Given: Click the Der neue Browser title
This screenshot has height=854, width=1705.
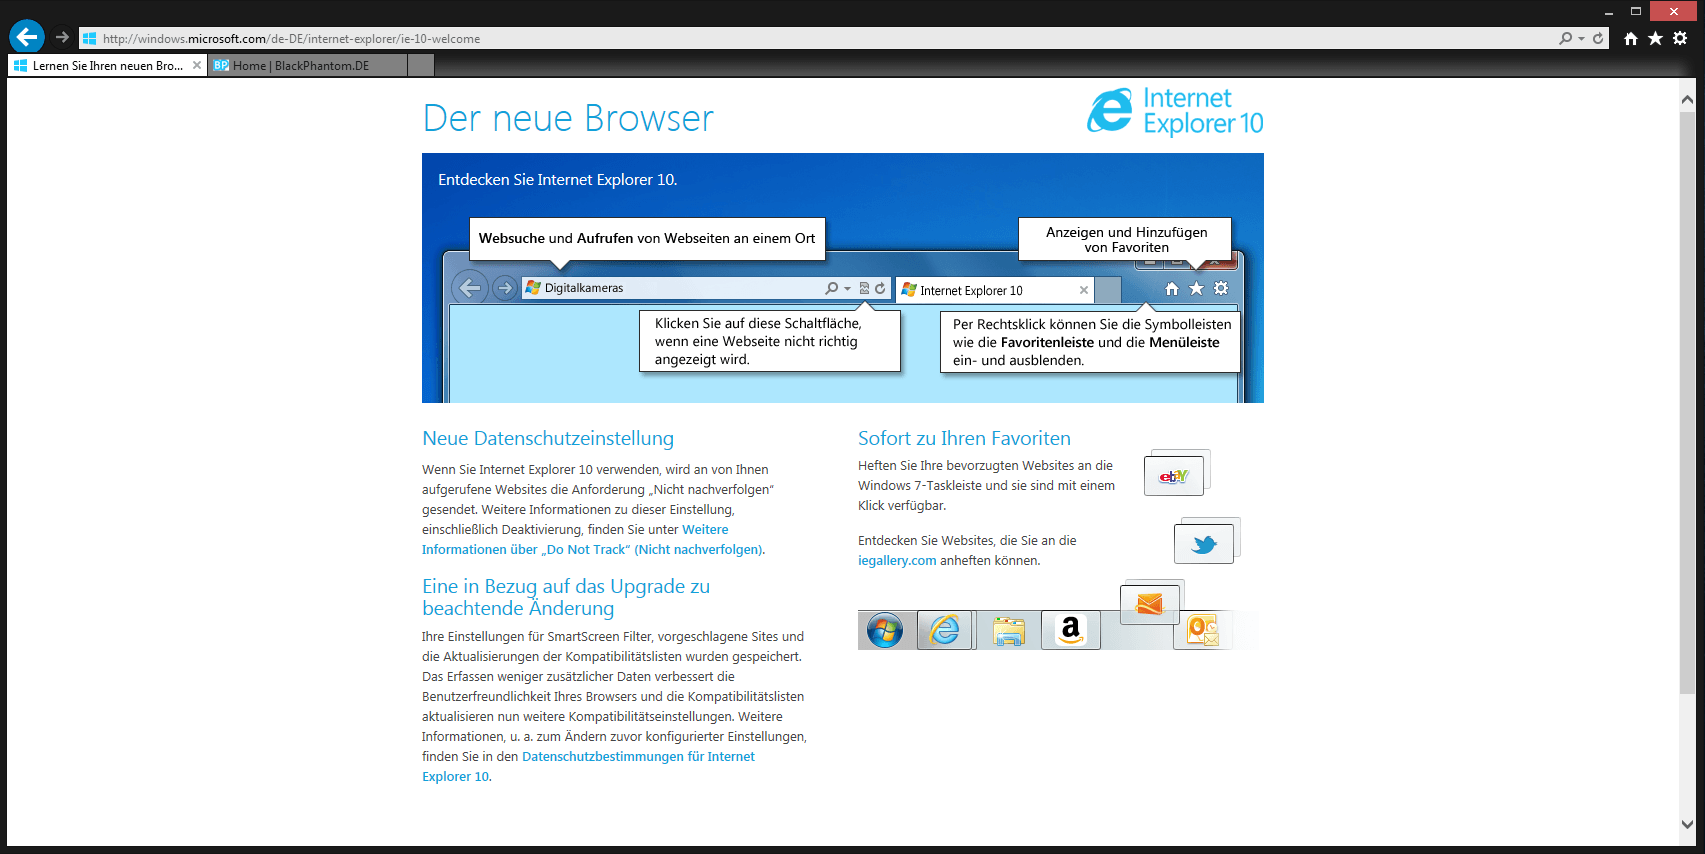Looking at the screenshot, I should tap(568, 118).
